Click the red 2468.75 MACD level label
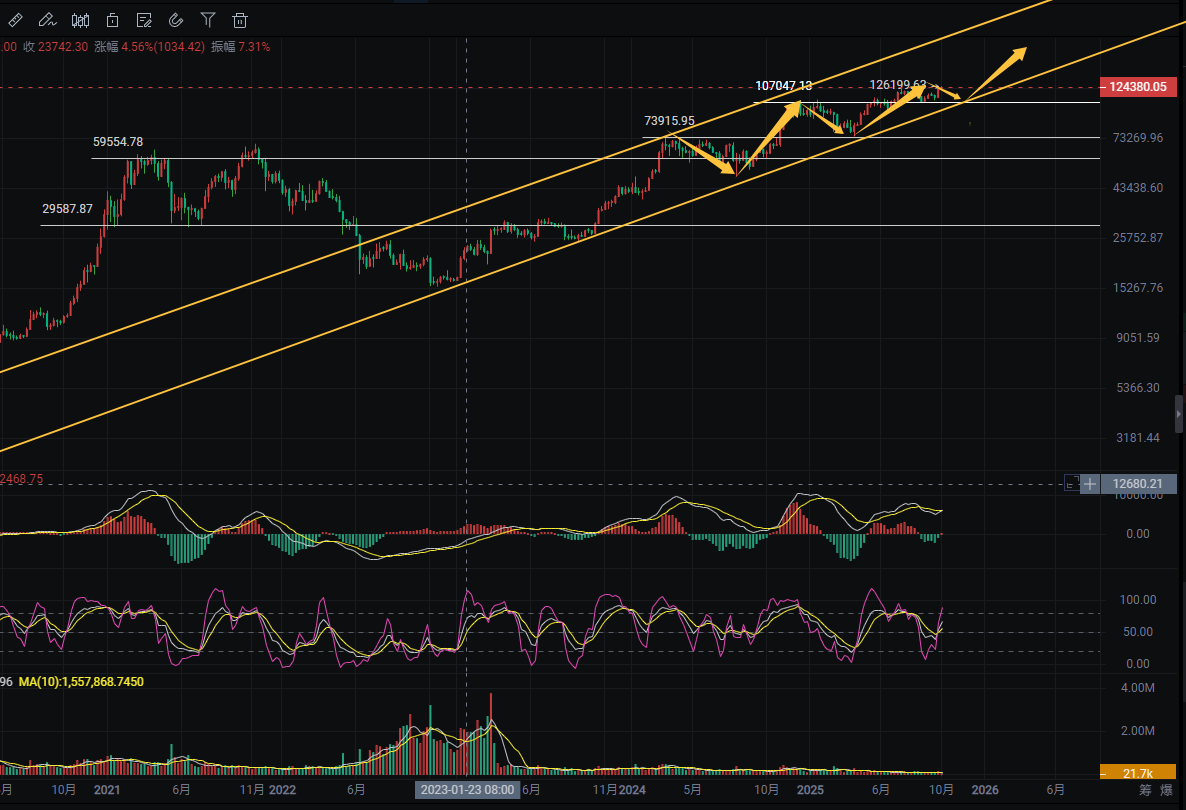The width and height of the screenshot is (1186, 810). 22,479
